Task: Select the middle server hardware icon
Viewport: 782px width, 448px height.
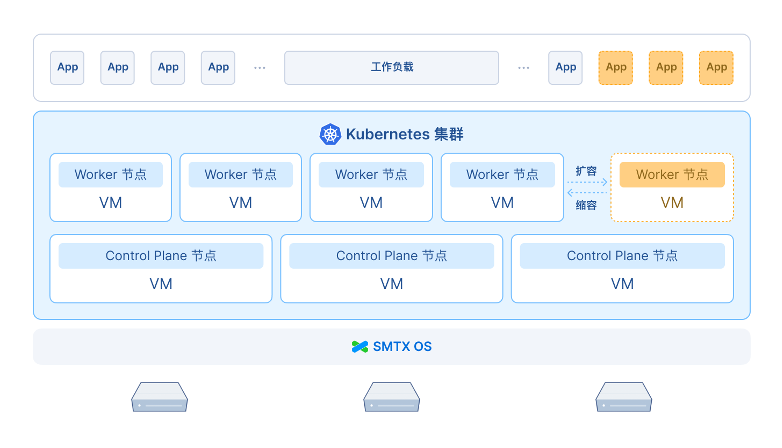Action: click(x=391, y=397)
